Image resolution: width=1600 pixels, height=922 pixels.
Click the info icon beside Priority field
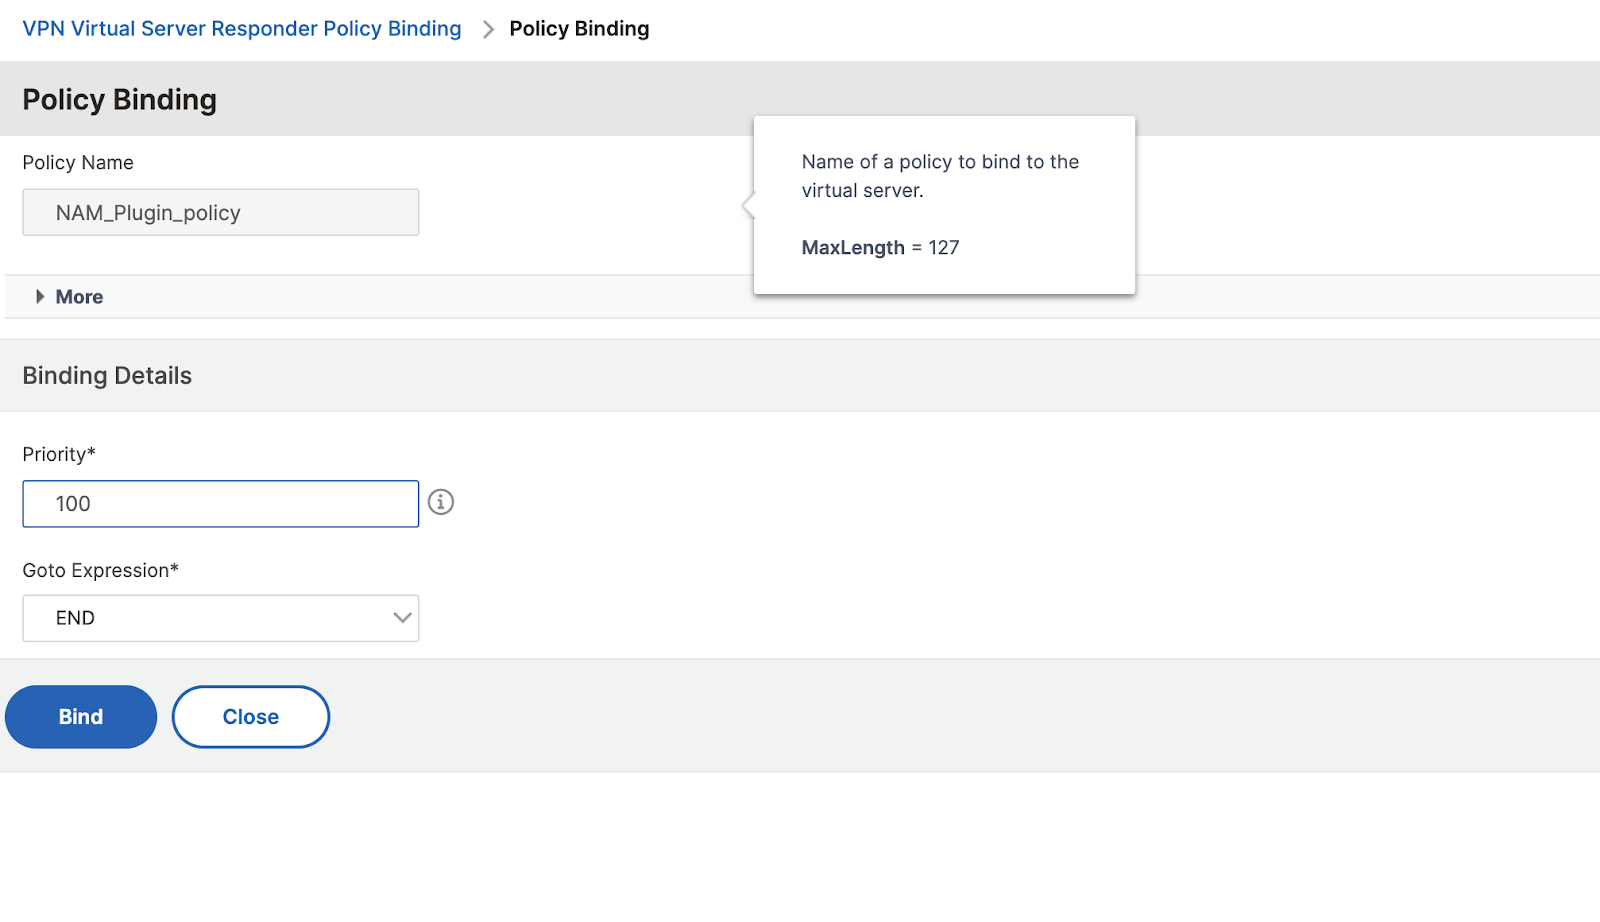coord(442,503)
